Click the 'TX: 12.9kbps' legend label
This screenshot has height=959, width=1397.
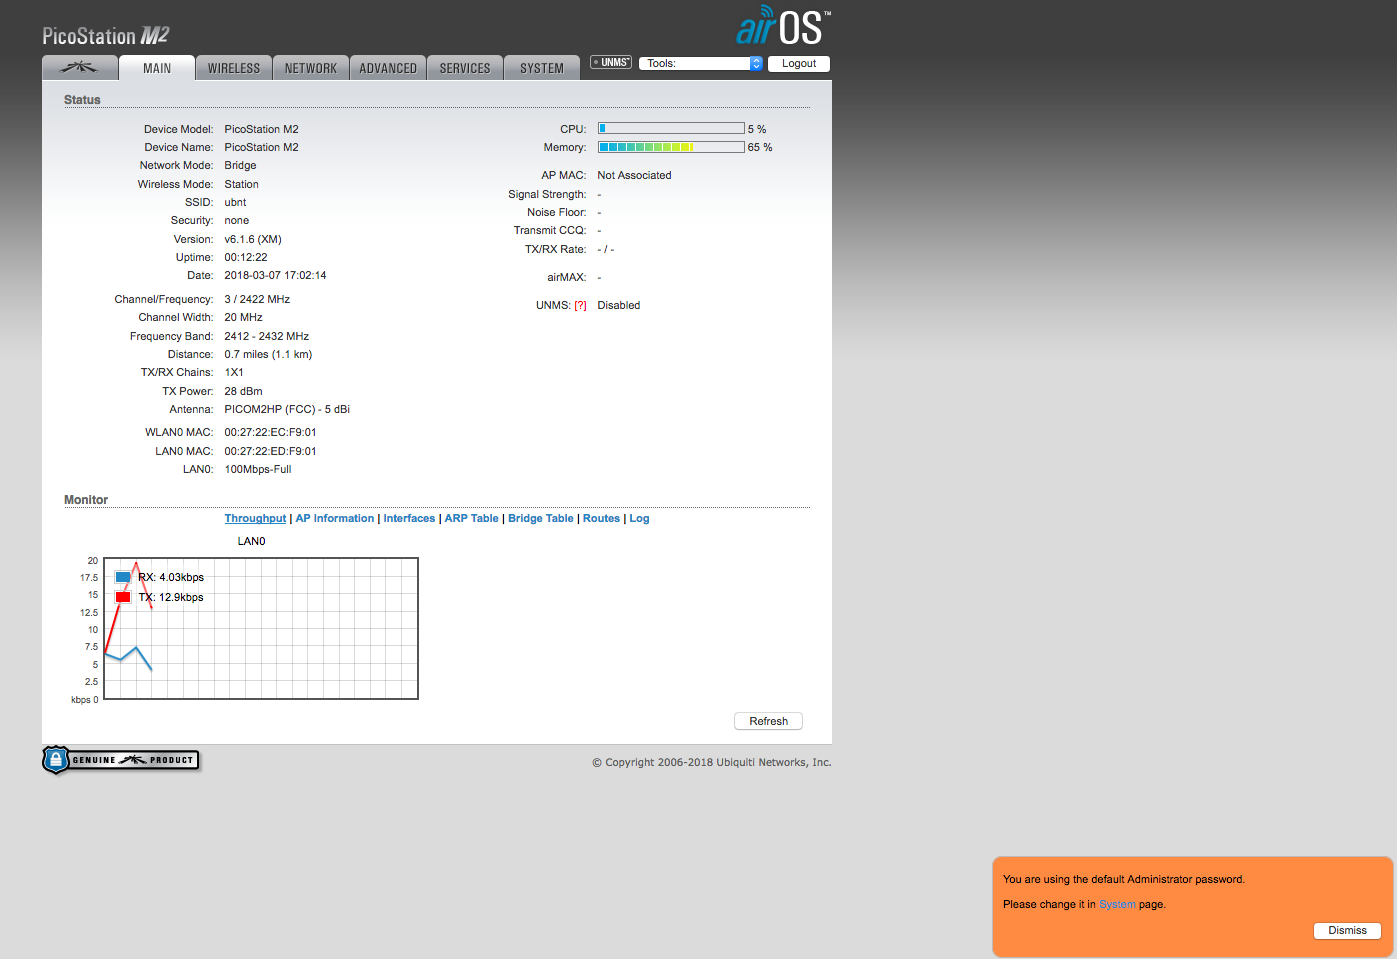click(171, 597)
